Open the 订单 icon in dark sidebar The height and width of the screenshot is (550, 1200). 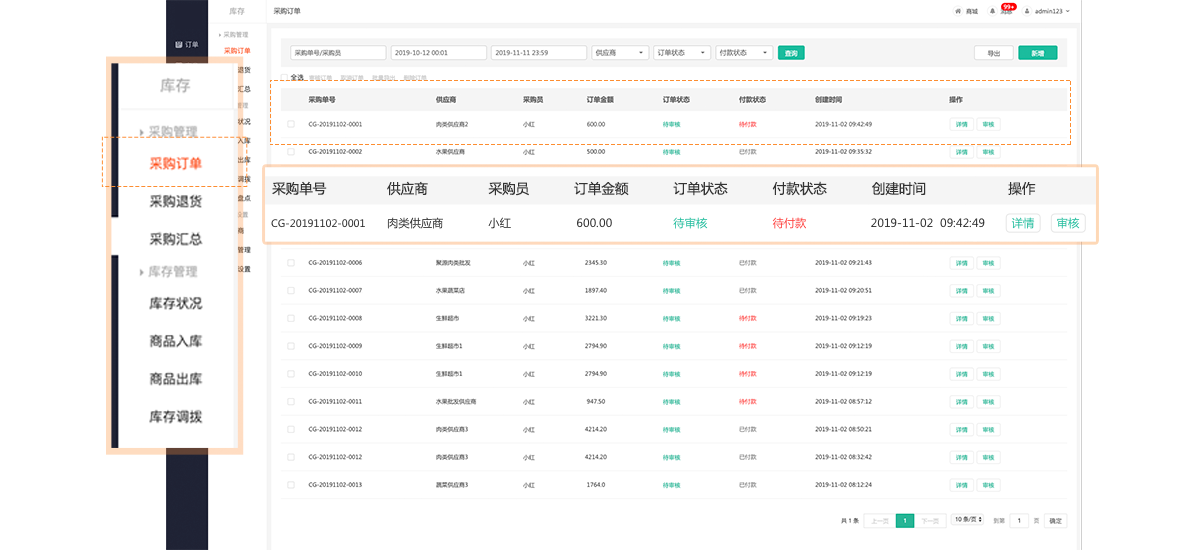click(x=179, y=45)
